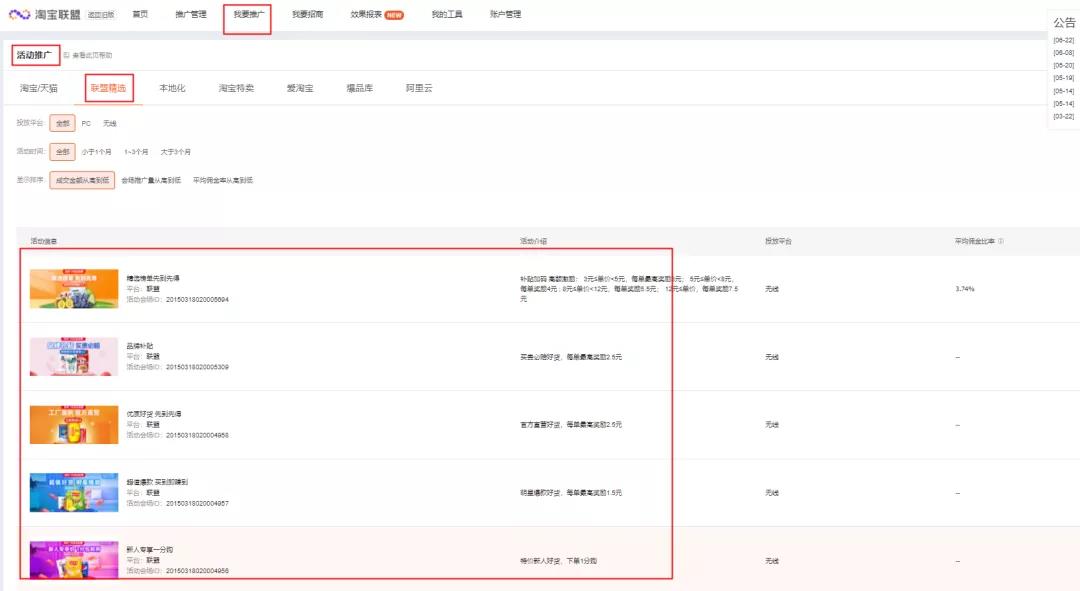This screenshot has width=1080, height=591.
Task: Click 无线 in the 新人专享一分购 row
Action: 771,561
